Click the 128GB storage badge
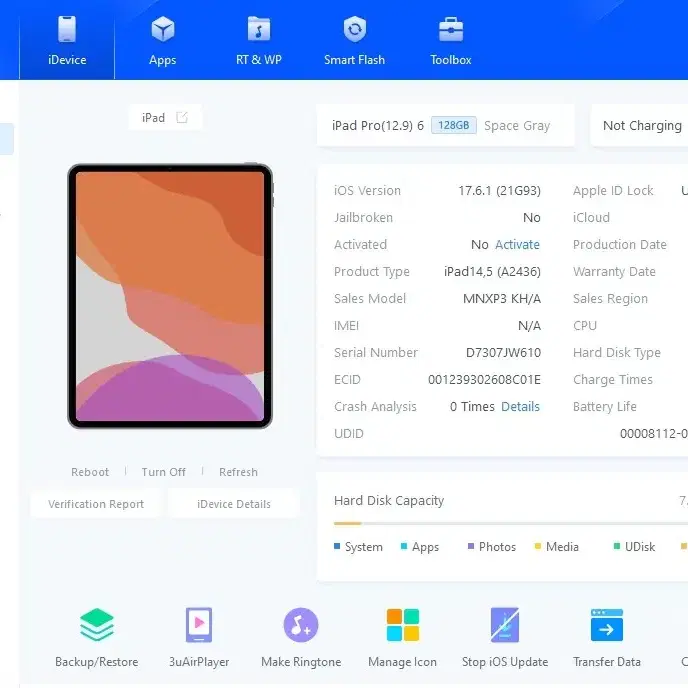This screenshot has height=688, width=688. click(454, 125)
